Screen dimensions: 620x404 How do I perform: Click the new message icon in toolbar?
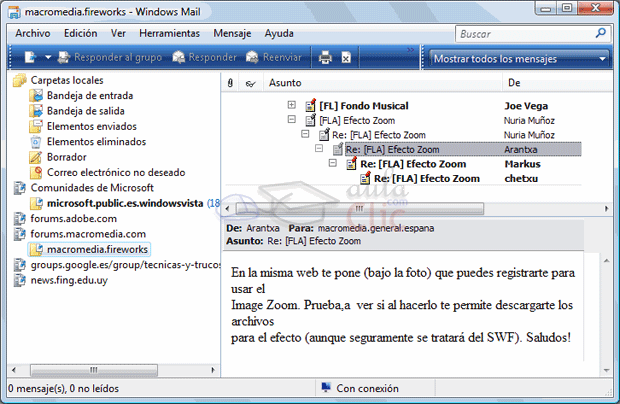pos(31,58)
